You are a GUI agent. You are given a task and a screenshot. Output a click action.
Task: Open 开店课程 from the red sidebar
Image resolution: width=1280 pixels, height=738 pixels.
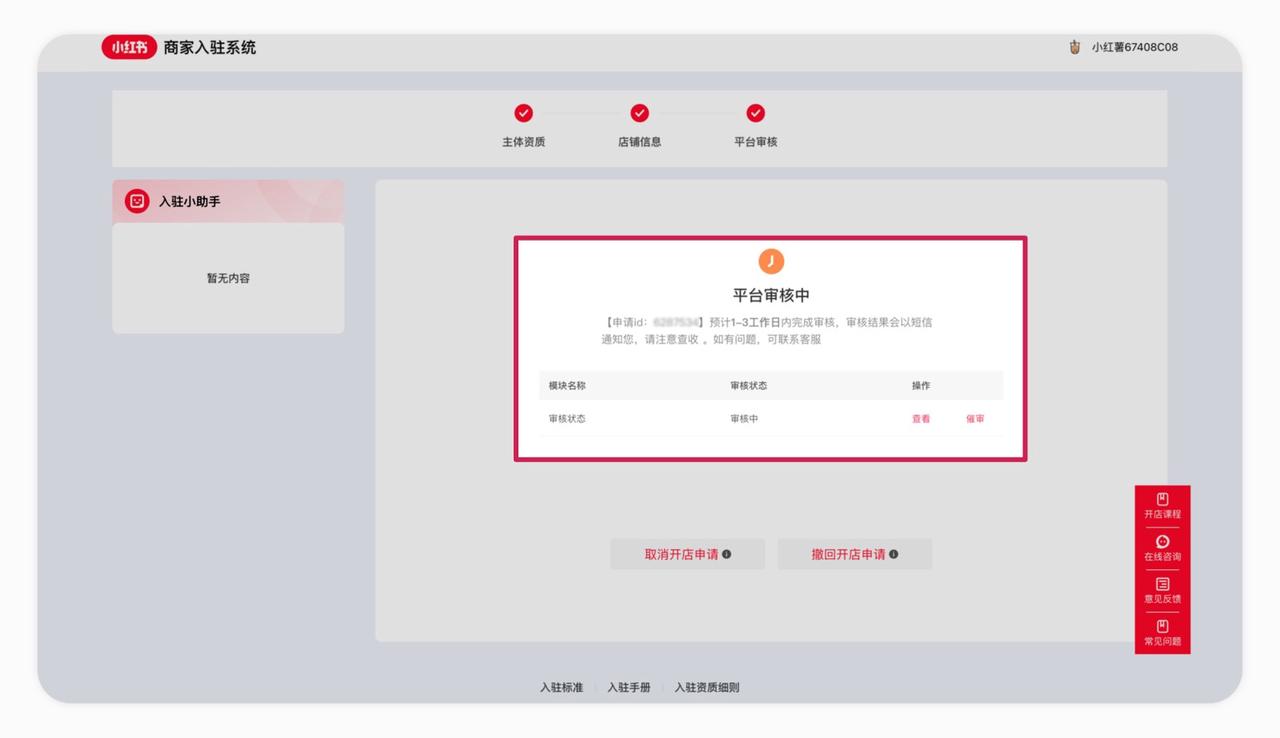coord(1162,506)
